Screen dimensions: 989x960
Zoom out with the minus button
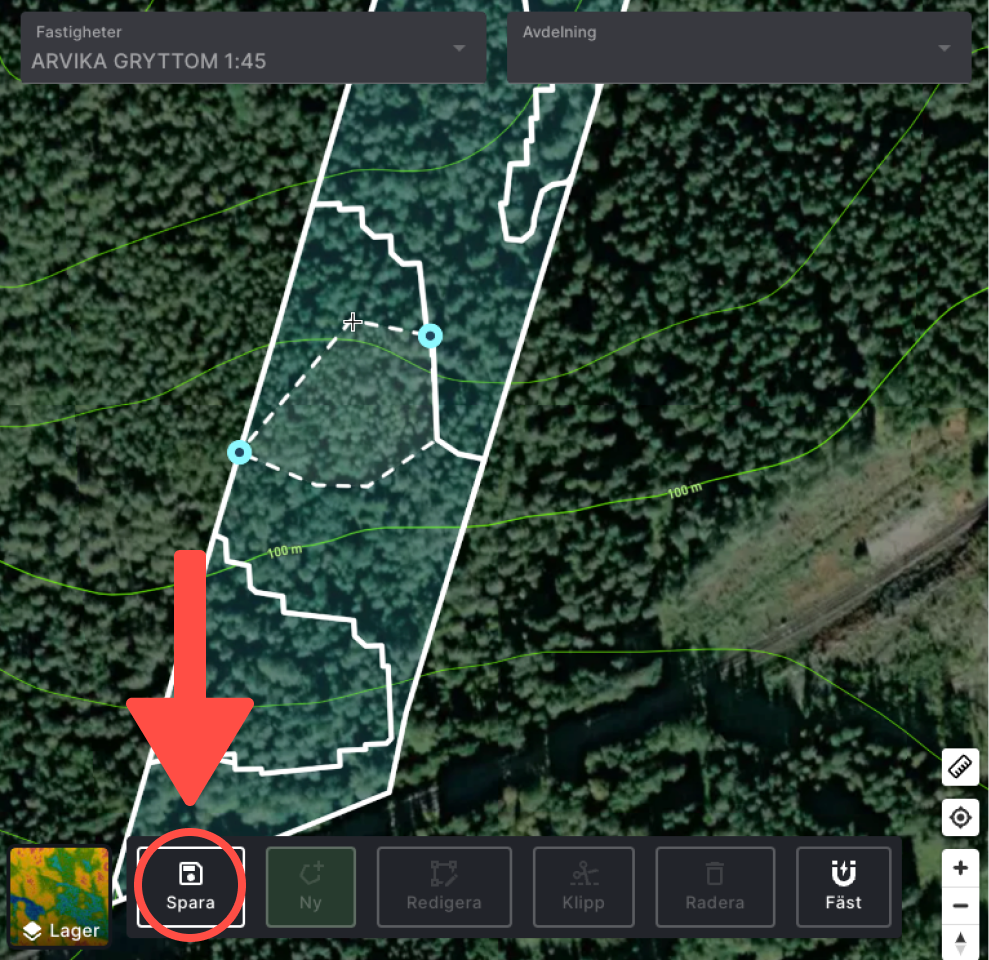[960, 906]
